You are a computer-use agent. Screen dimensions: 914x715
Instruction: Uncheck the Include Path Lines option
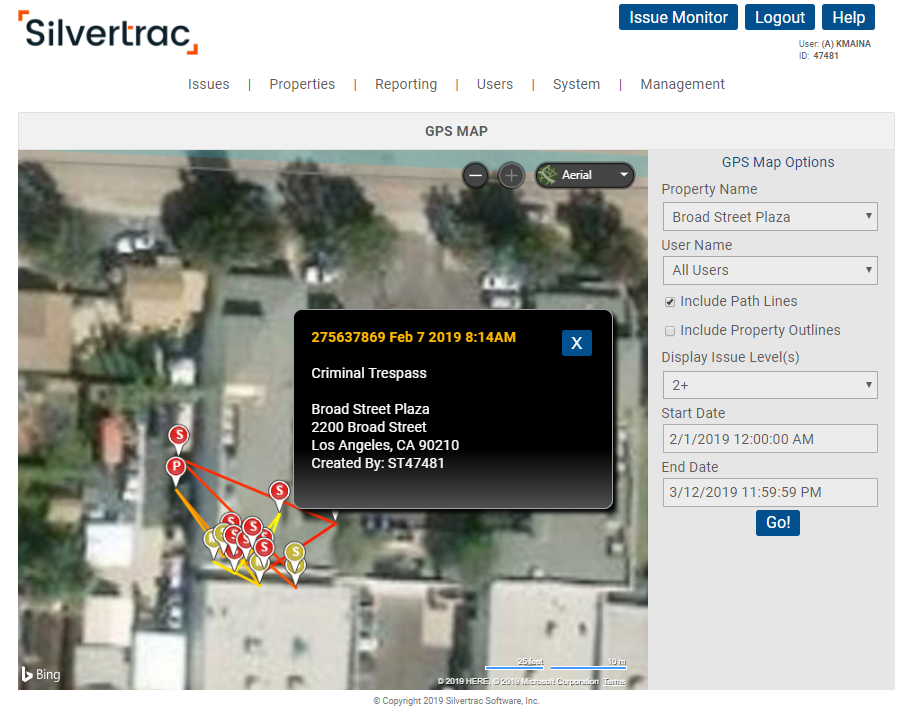[670, 301]
